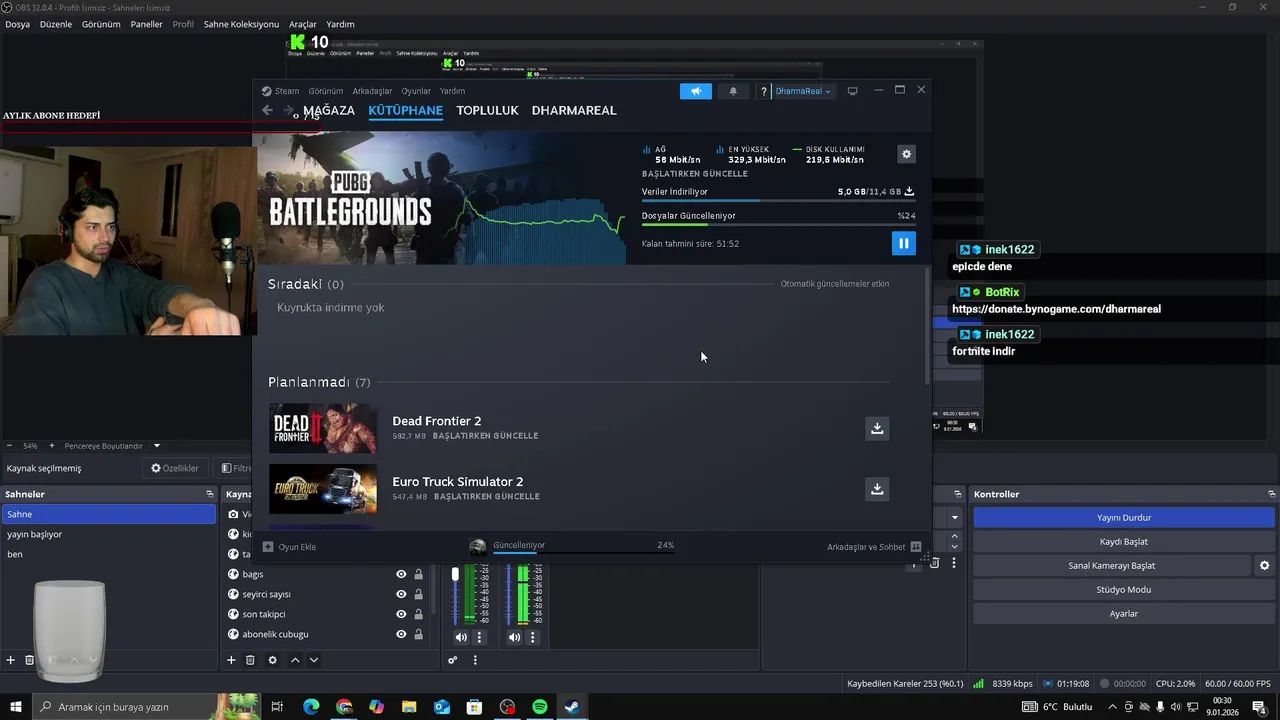Pause the PUBG download in Steam
Viewport: 1280px width, 720px height.
coord(903,243)
